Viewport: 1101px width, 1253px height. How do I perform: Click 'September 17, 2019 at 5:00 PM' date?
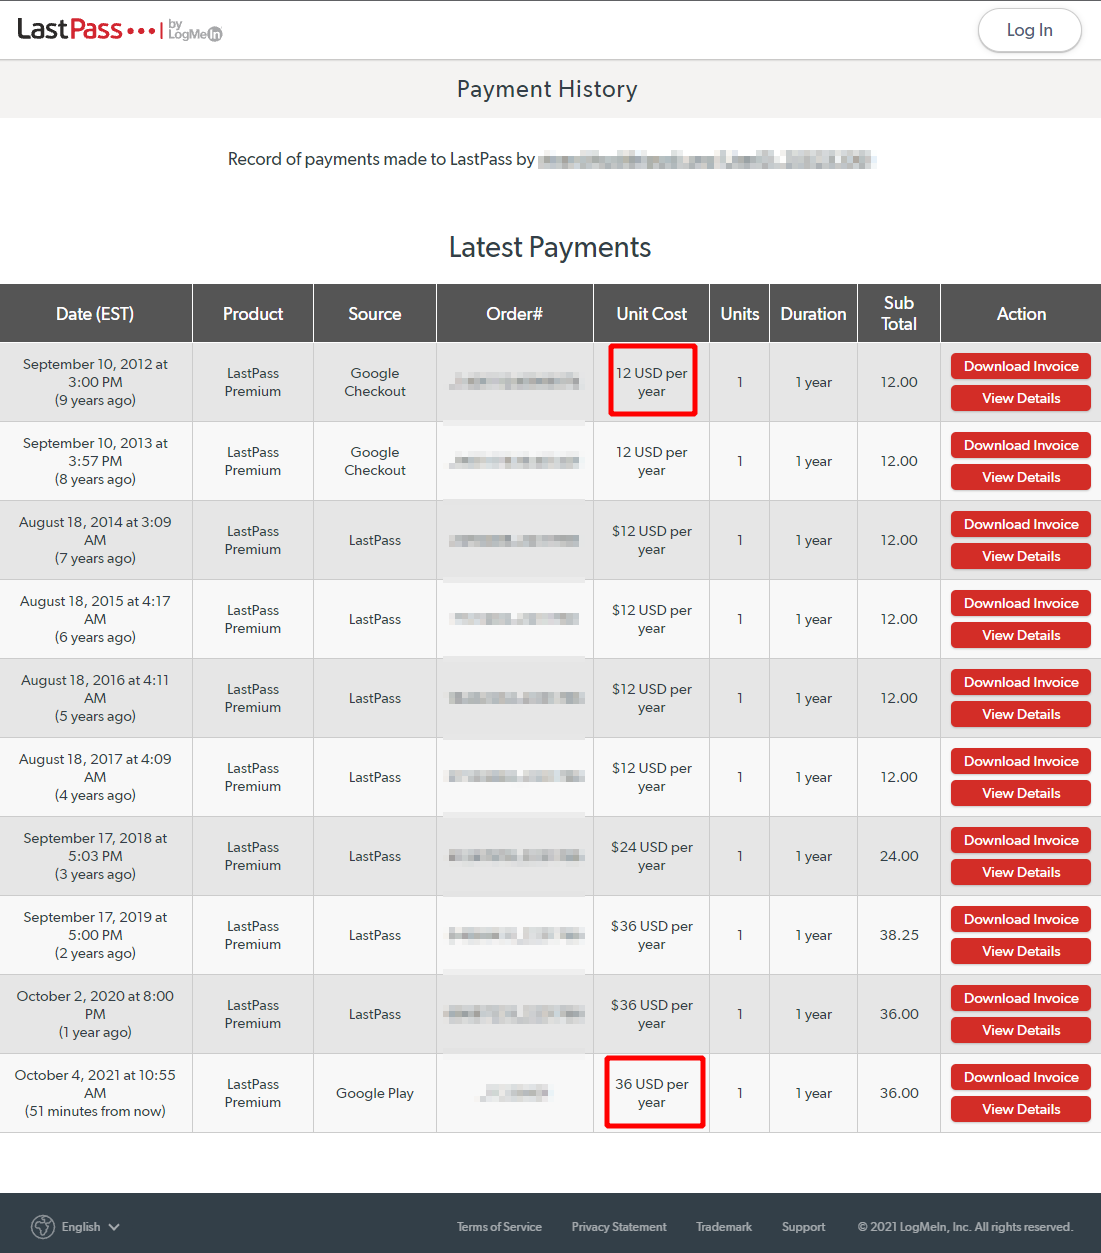click(x=95, y=926)
